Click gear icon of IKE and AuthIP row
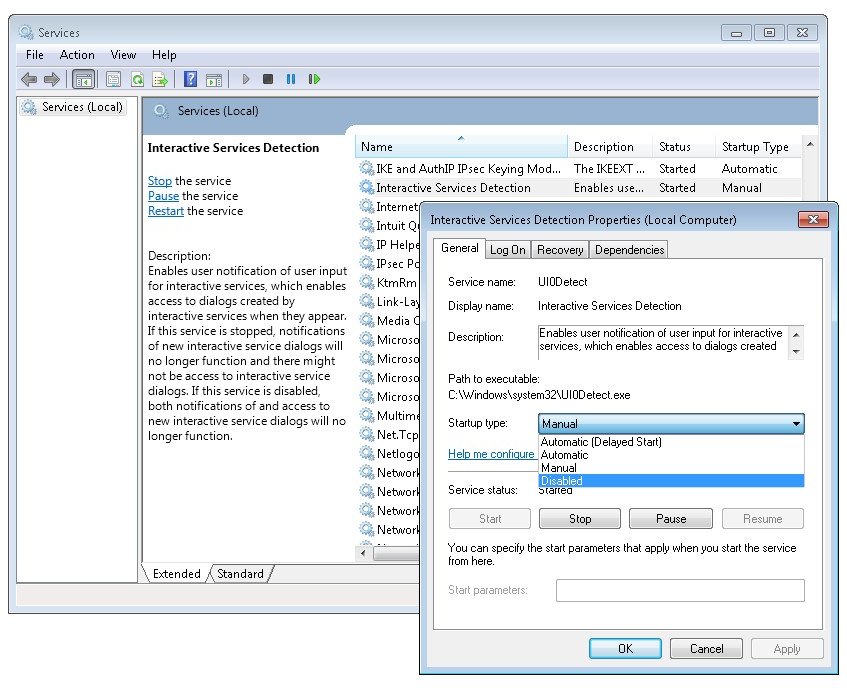 [x=366, y=168]
